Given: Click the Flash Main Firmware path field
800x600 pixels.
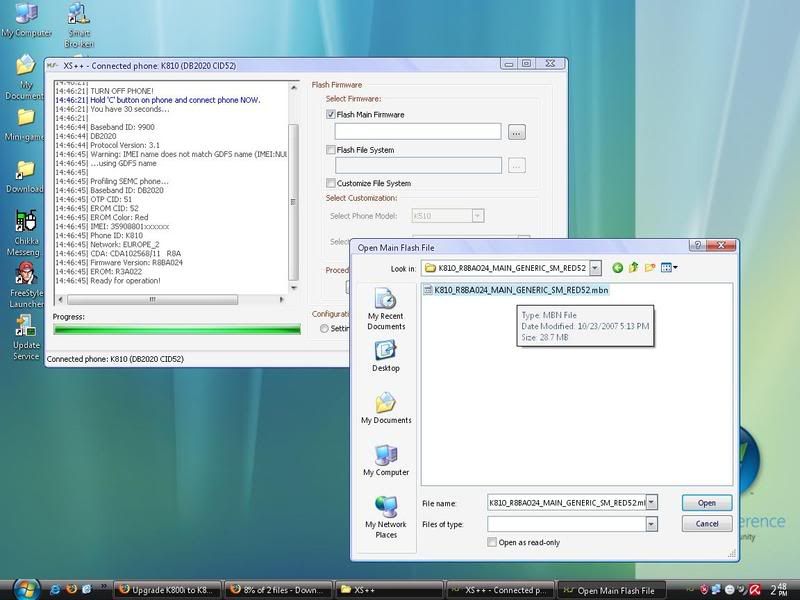Looking at the screenshot, I should [x=418, y=132].
